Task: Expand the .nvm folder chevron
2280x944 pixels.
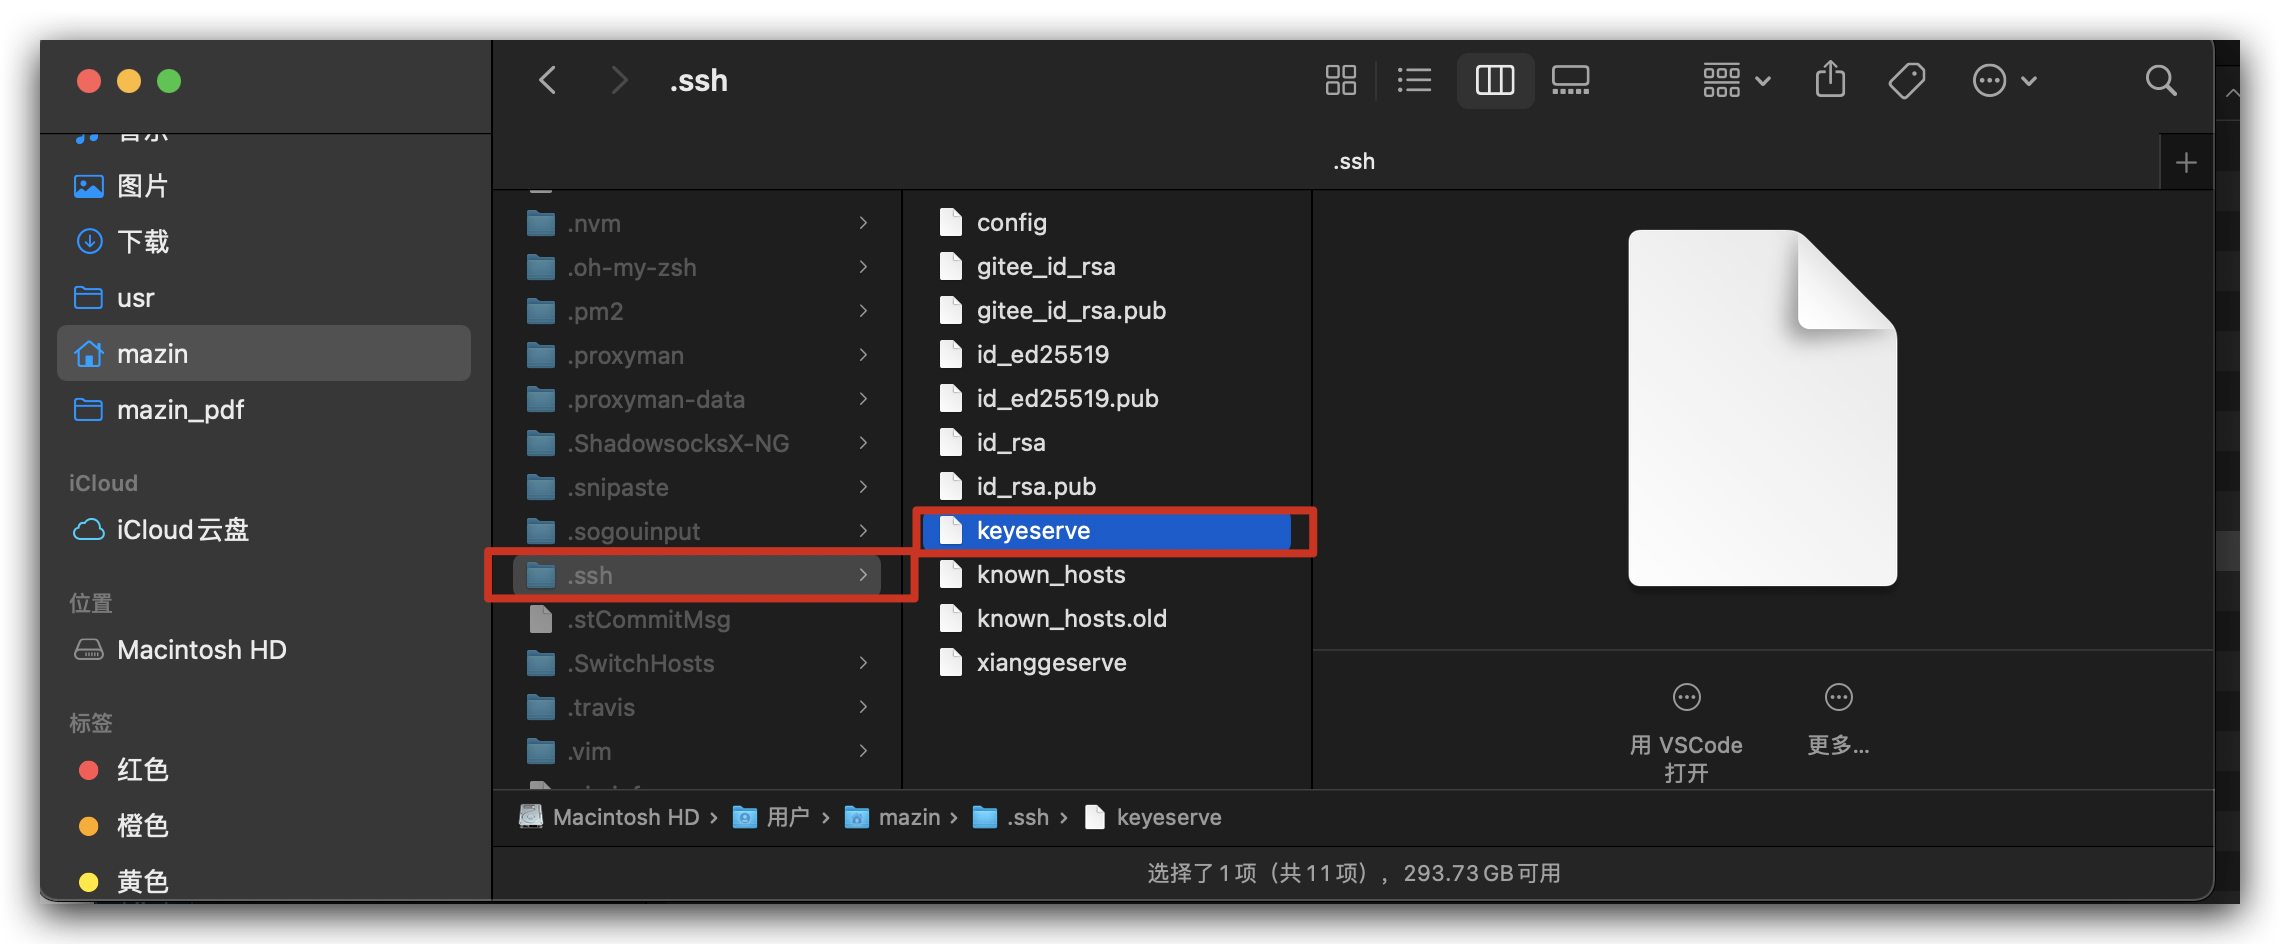Action: coord(863,223)
